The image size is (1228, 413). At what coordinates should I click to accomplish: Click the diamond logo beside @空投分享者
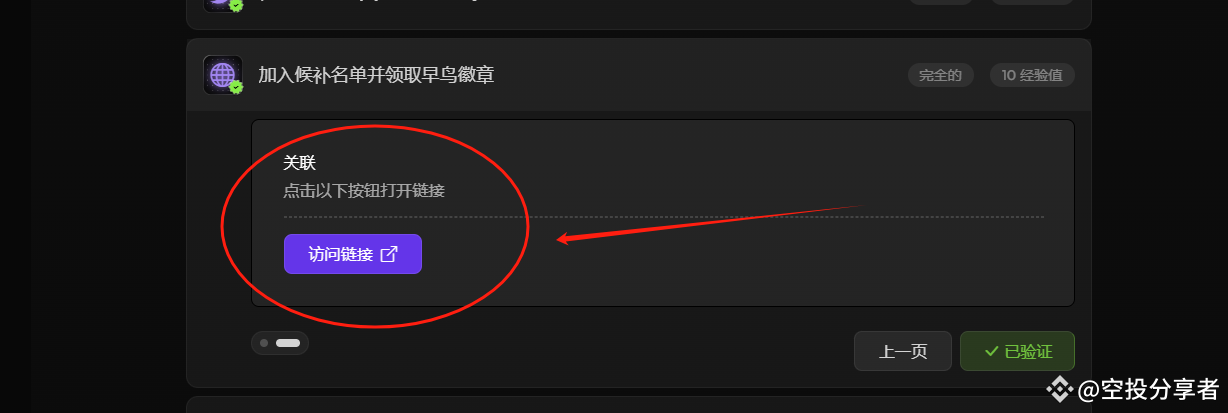(x=1060, y=388)
